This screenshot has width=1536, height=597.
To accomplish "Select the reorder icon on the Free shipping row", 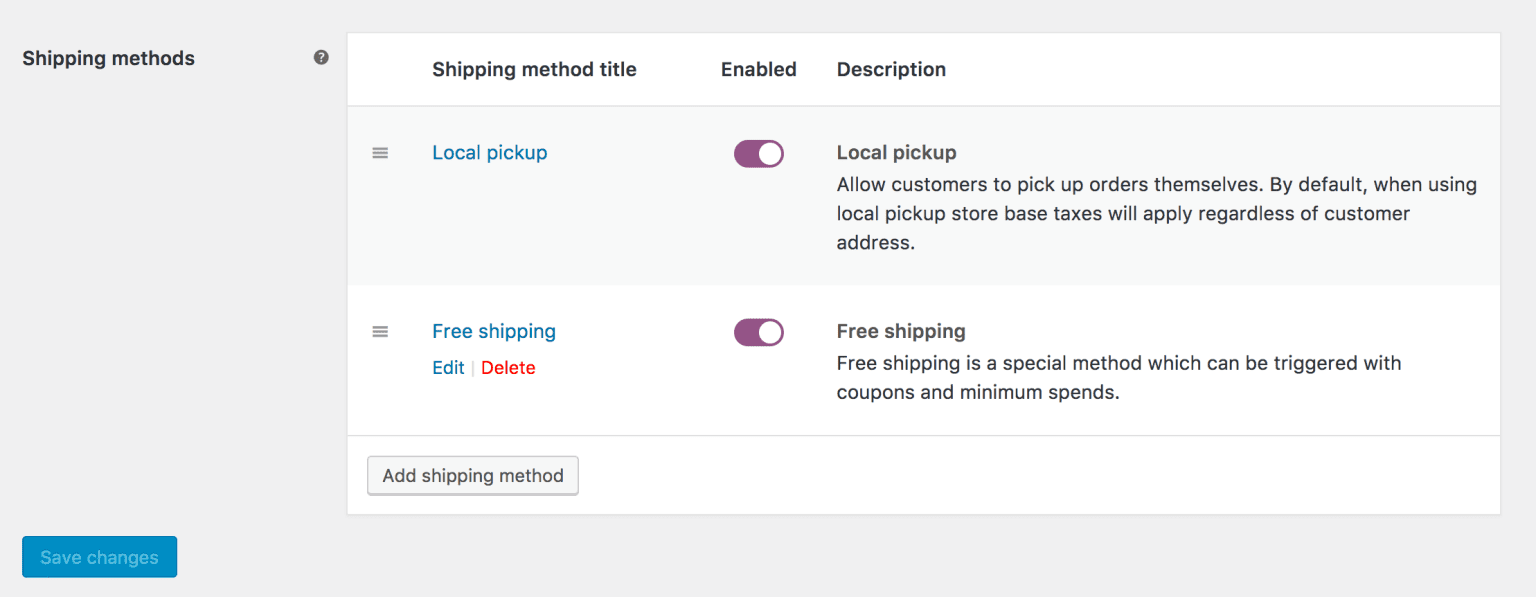I will coord(380,331).
